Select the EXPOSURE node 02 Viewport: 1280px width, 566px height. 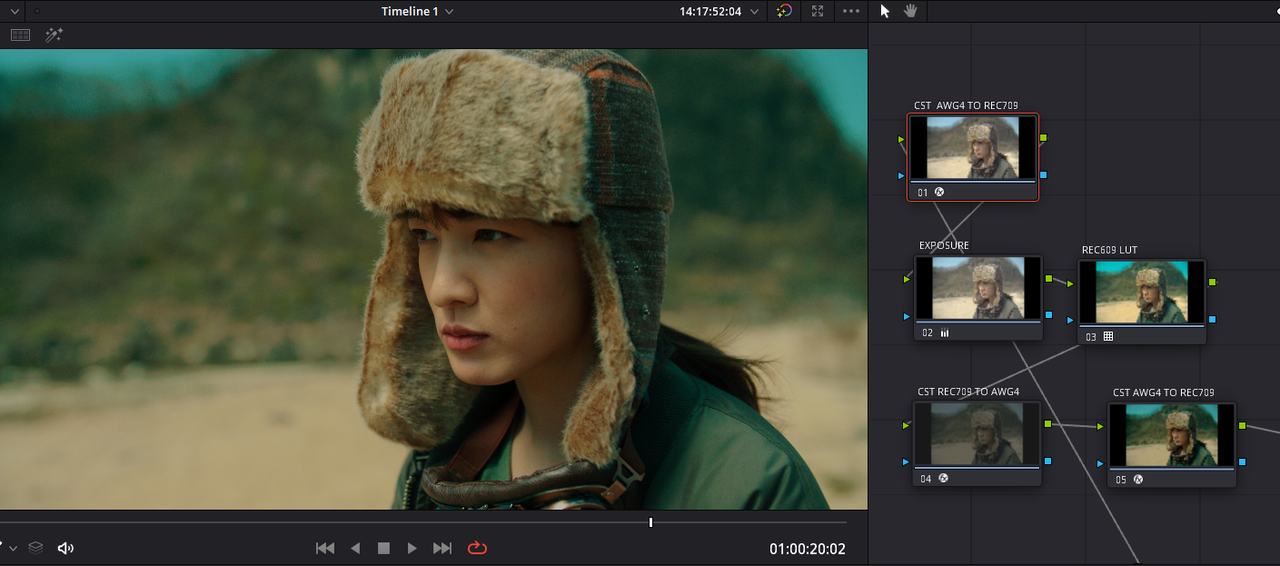coord(978,298)
